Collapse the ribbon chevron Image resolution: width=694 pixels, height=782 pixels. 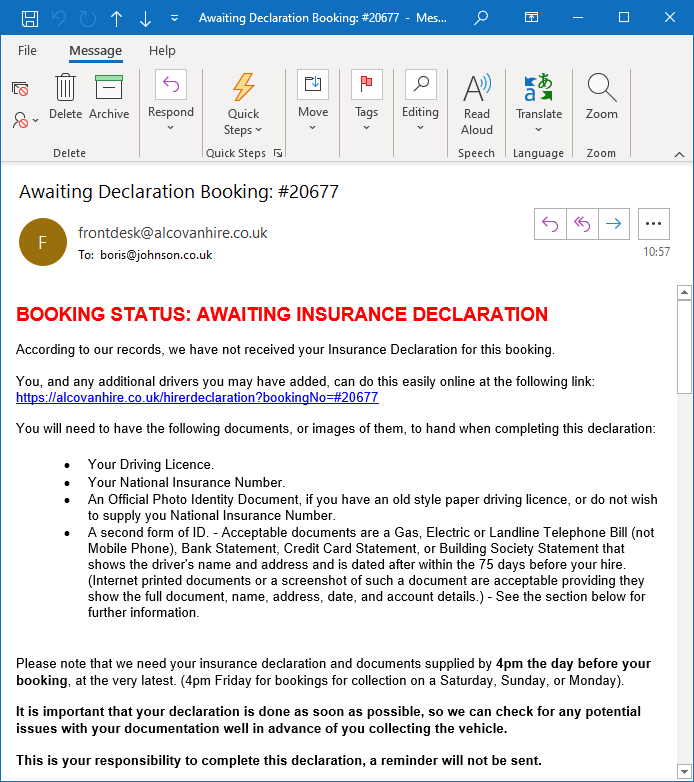tap(679, 155)
